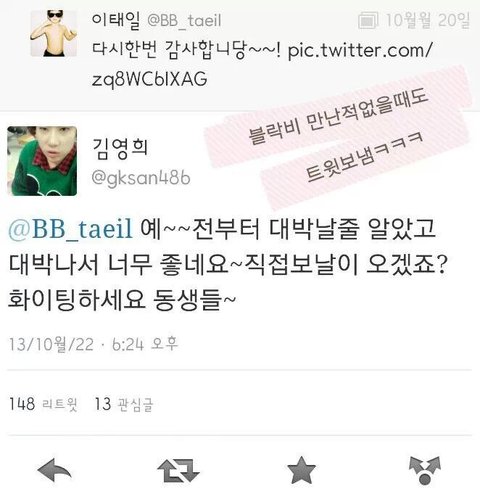480x494 pixels.
Task: Tap the 13/10월/22 6:24 오후 timestamp
Action: 93,344
